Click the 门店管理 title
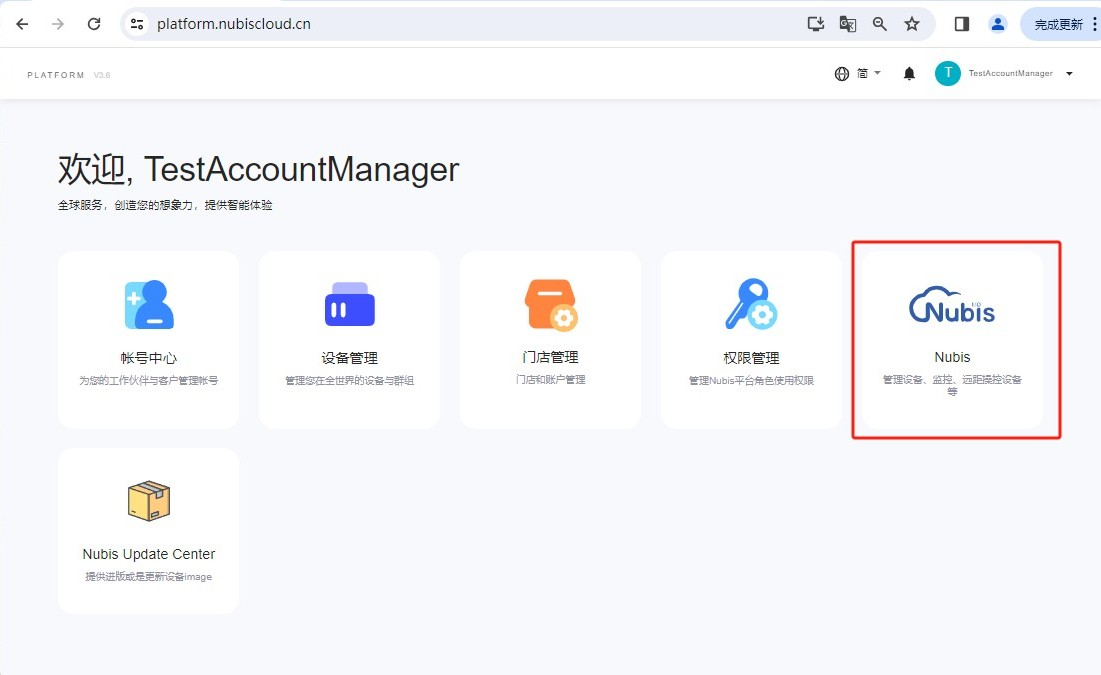 (550, 357)
